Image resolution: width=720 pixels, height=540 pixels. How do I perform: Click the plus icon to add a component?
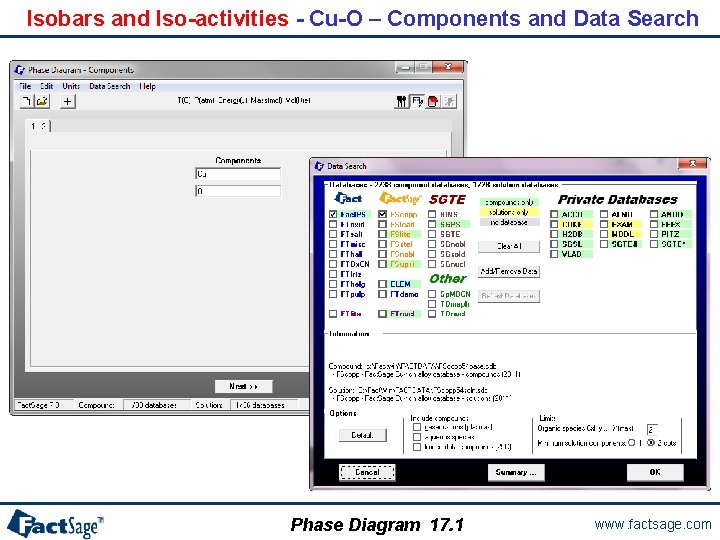coord(68,101)
